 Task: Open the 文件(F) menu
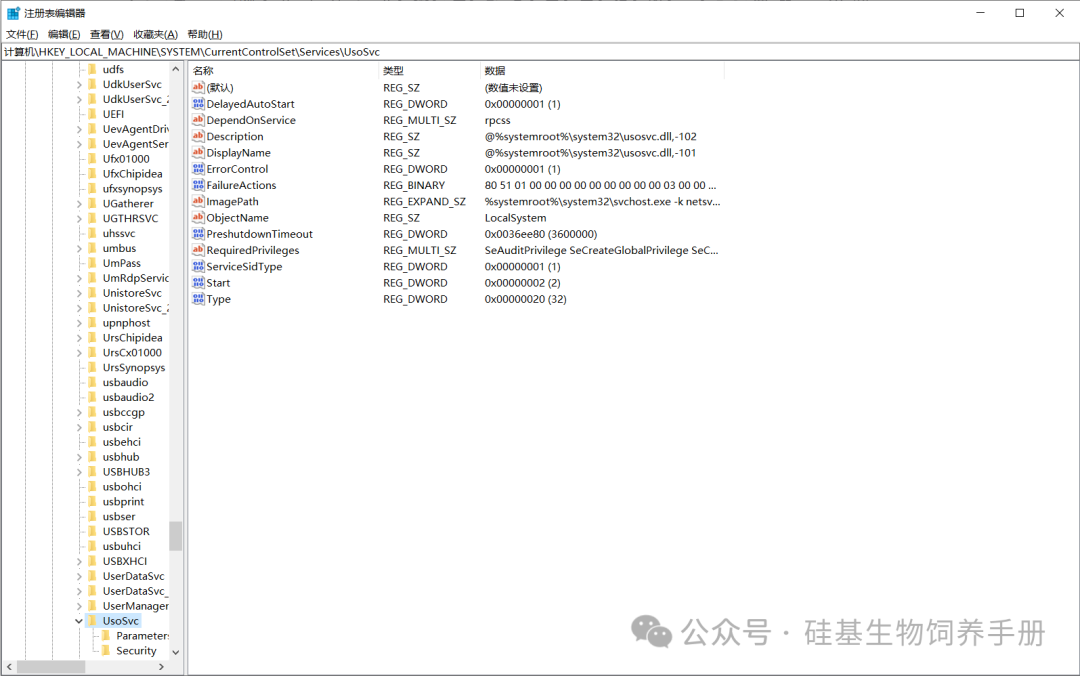point(22,34)
